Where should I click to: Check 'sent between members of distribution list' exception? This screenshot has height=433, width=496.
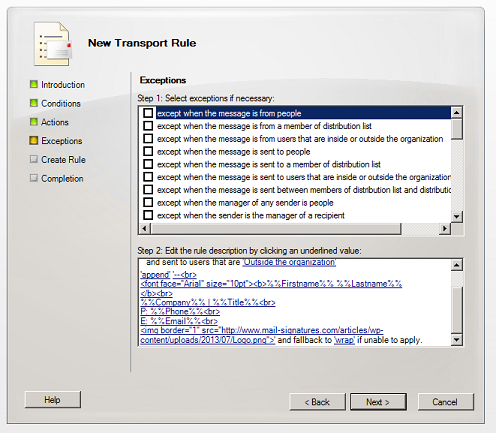148,190
